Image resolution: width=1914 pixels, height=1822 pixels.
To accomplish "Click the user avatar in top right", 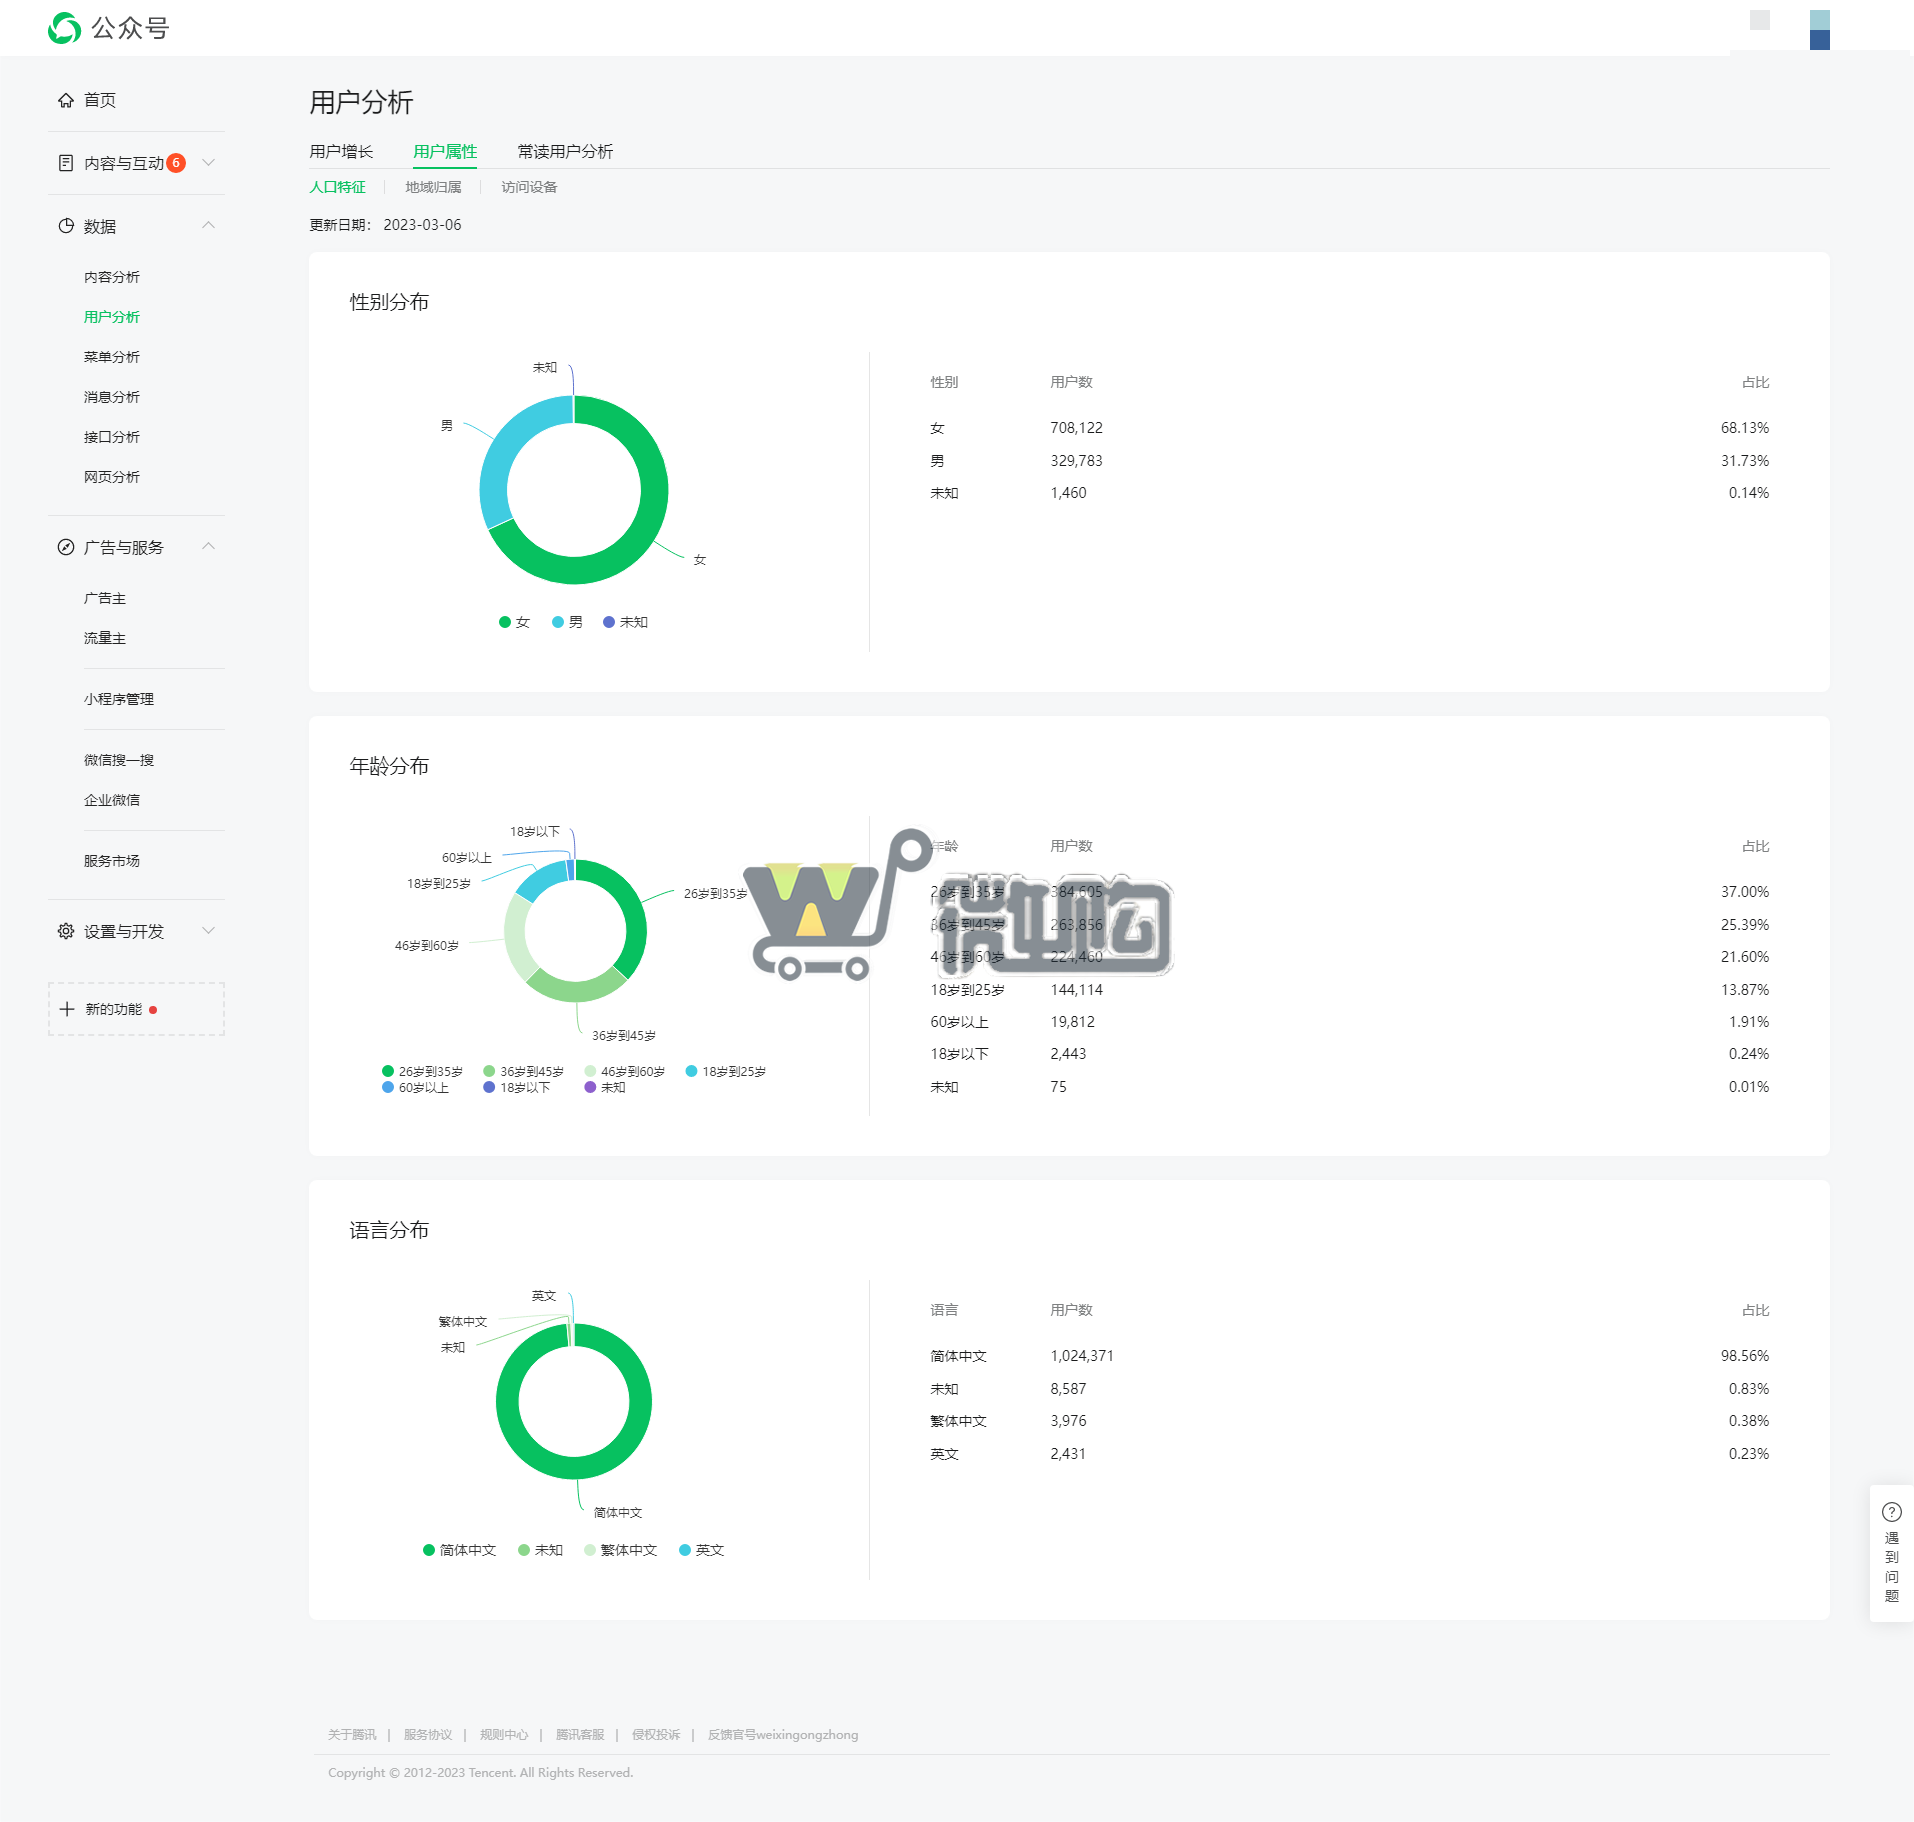I will pyautogui.click(x=1819, y=29).
